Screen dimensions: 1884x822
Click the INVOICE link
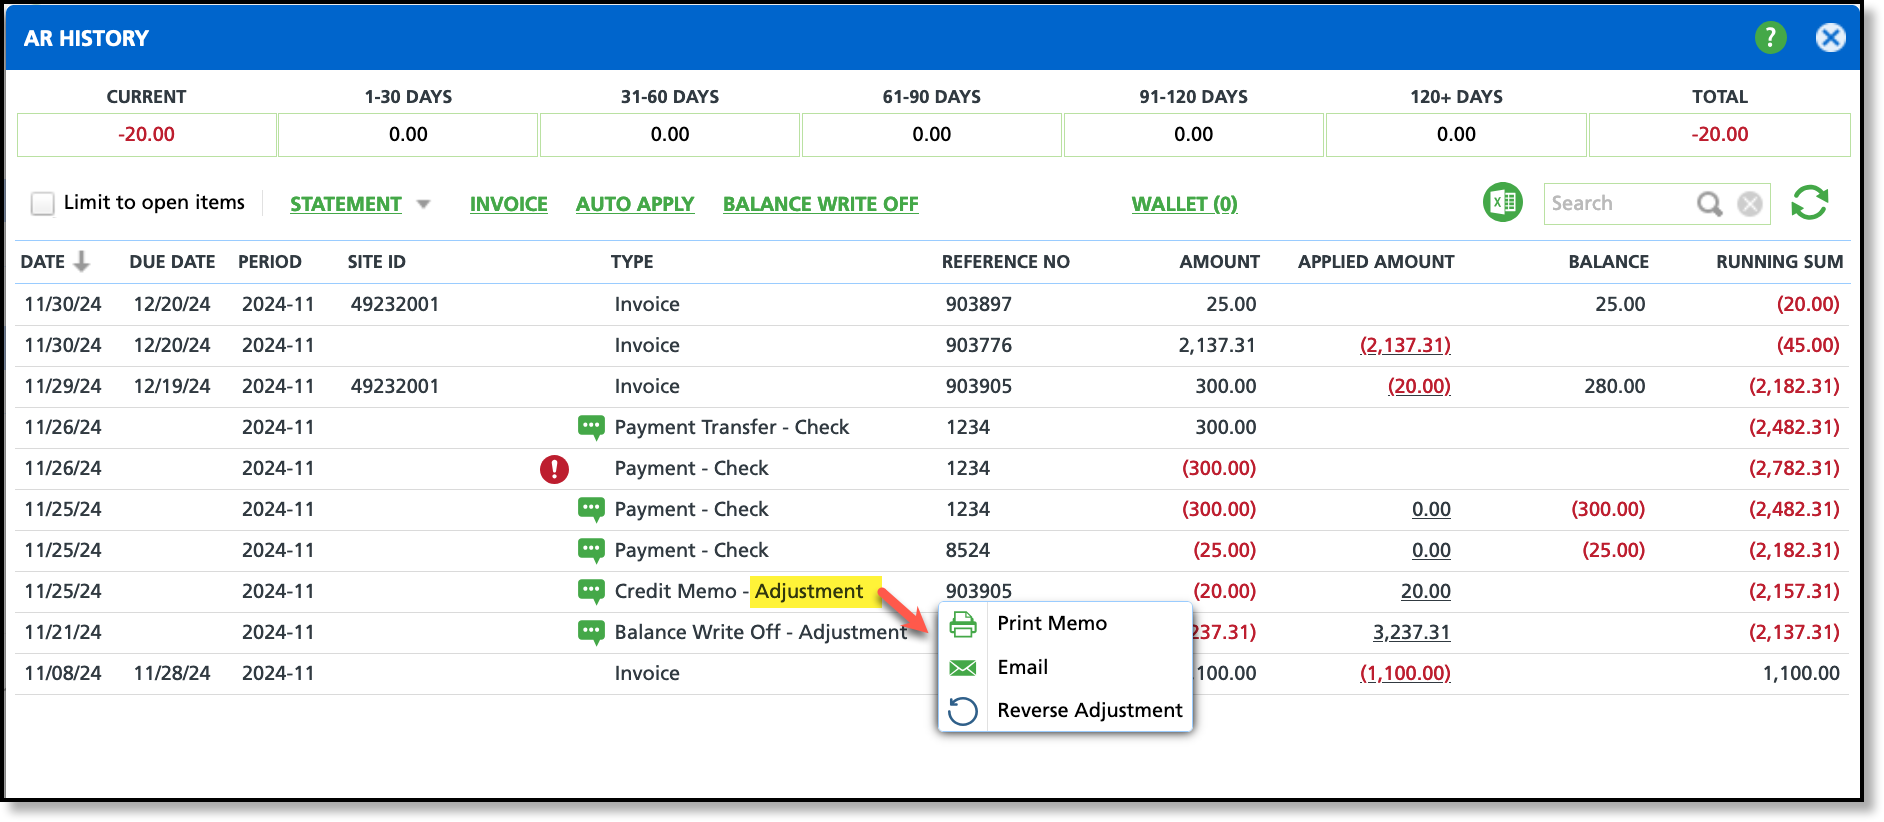click(x=509, y=204)
